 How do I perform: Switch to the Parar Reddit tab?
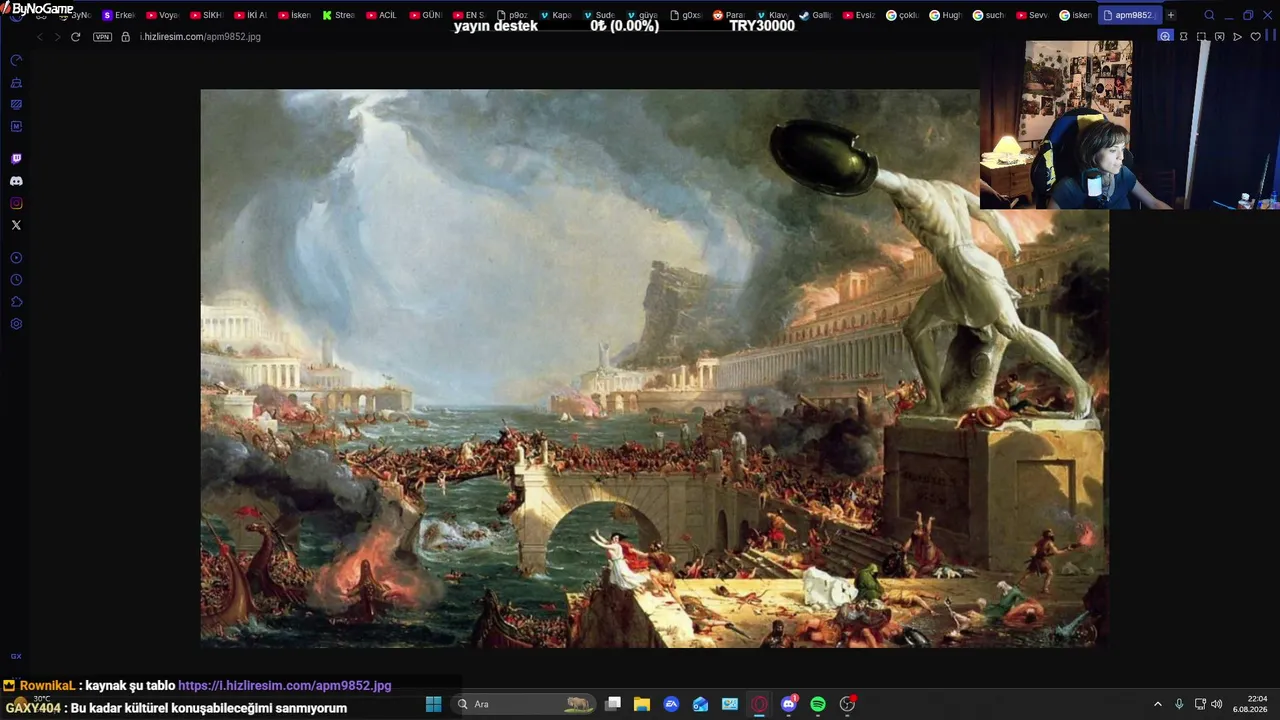pyautogui.click(x=728, y=15)
